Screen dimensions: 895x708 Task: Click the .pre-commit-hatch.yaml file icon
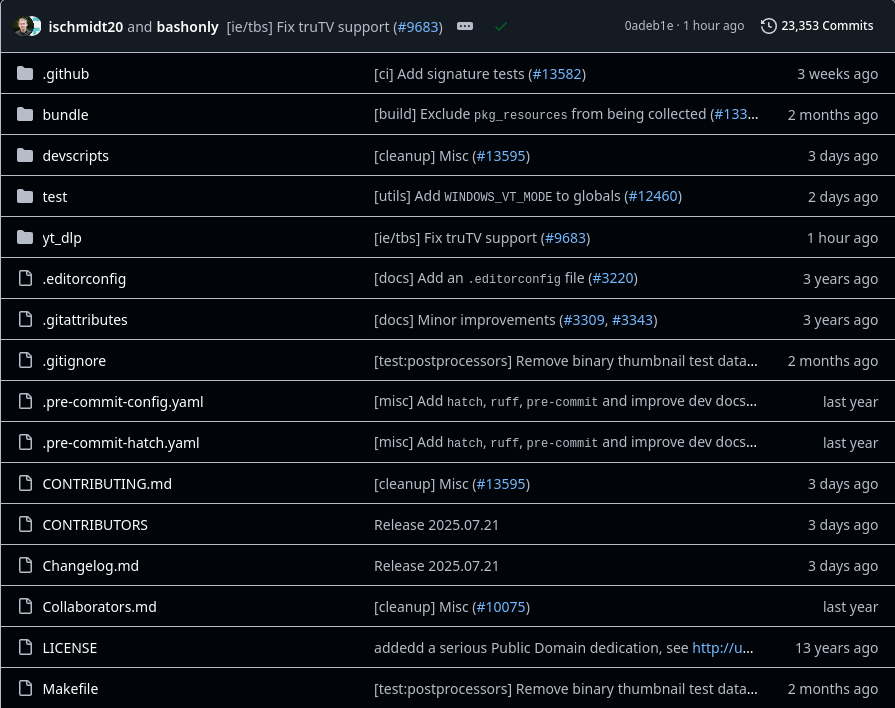(x=25, y=442)
